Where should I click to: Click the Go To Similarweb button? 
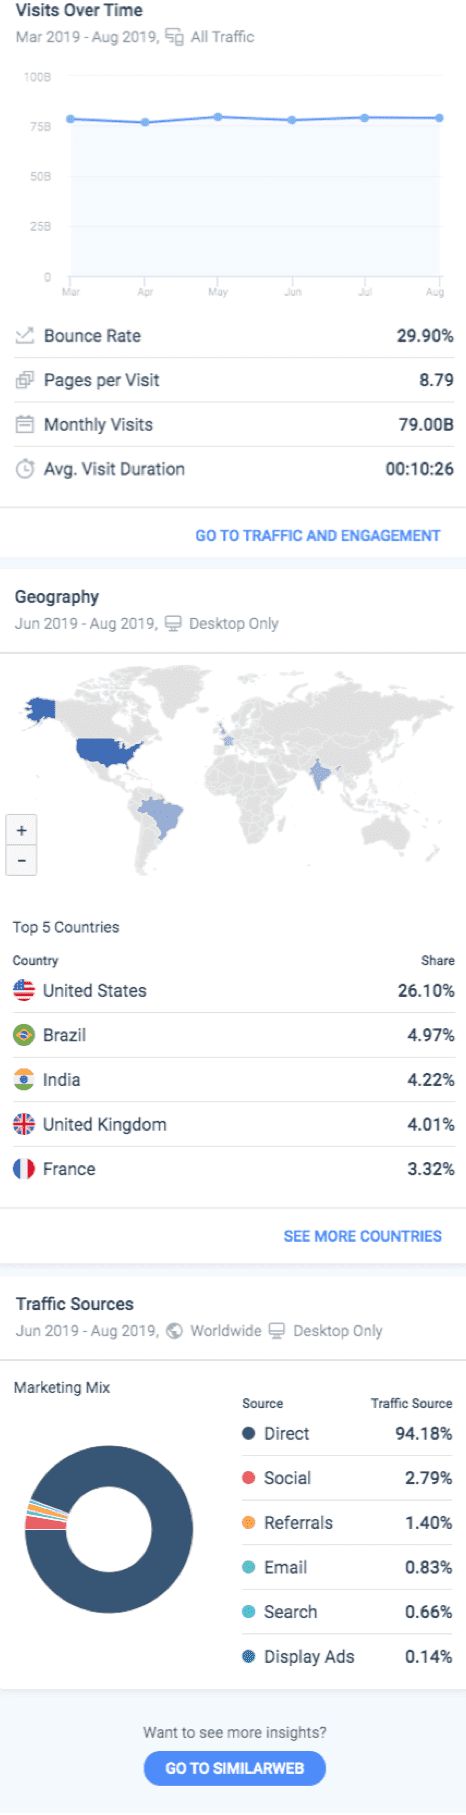pos(234,1768)
